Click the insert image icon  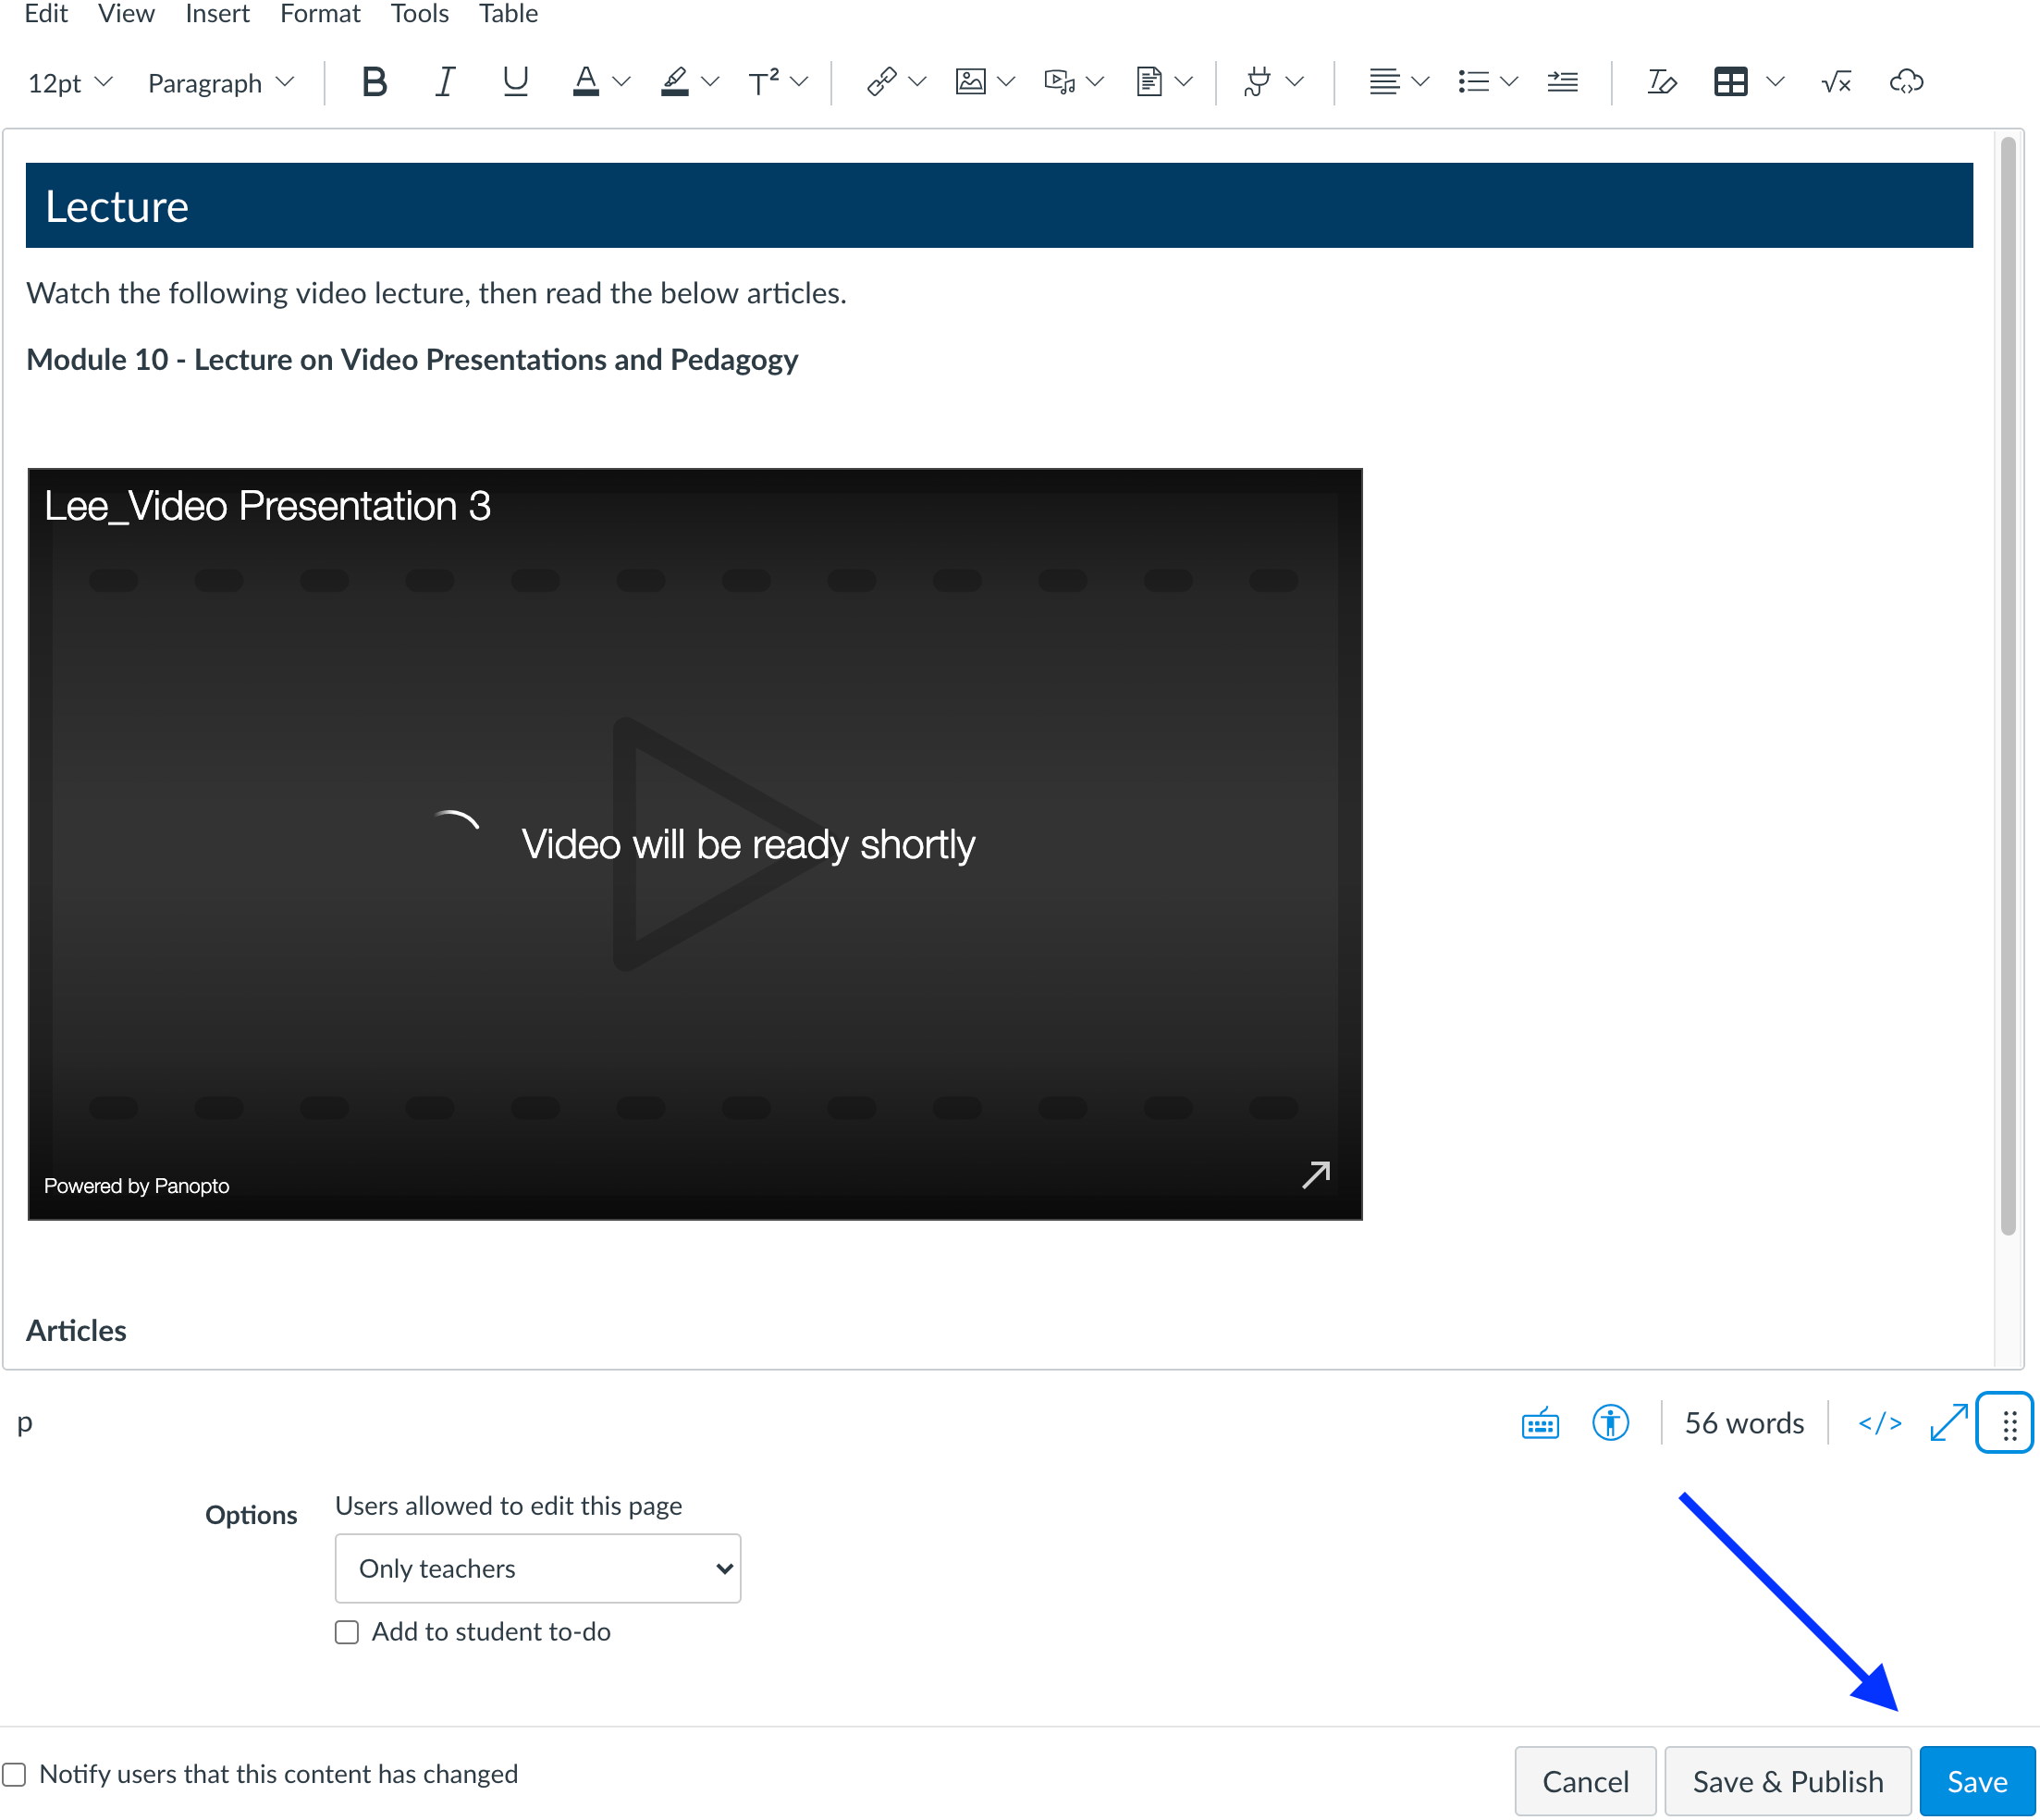point(970,82)
